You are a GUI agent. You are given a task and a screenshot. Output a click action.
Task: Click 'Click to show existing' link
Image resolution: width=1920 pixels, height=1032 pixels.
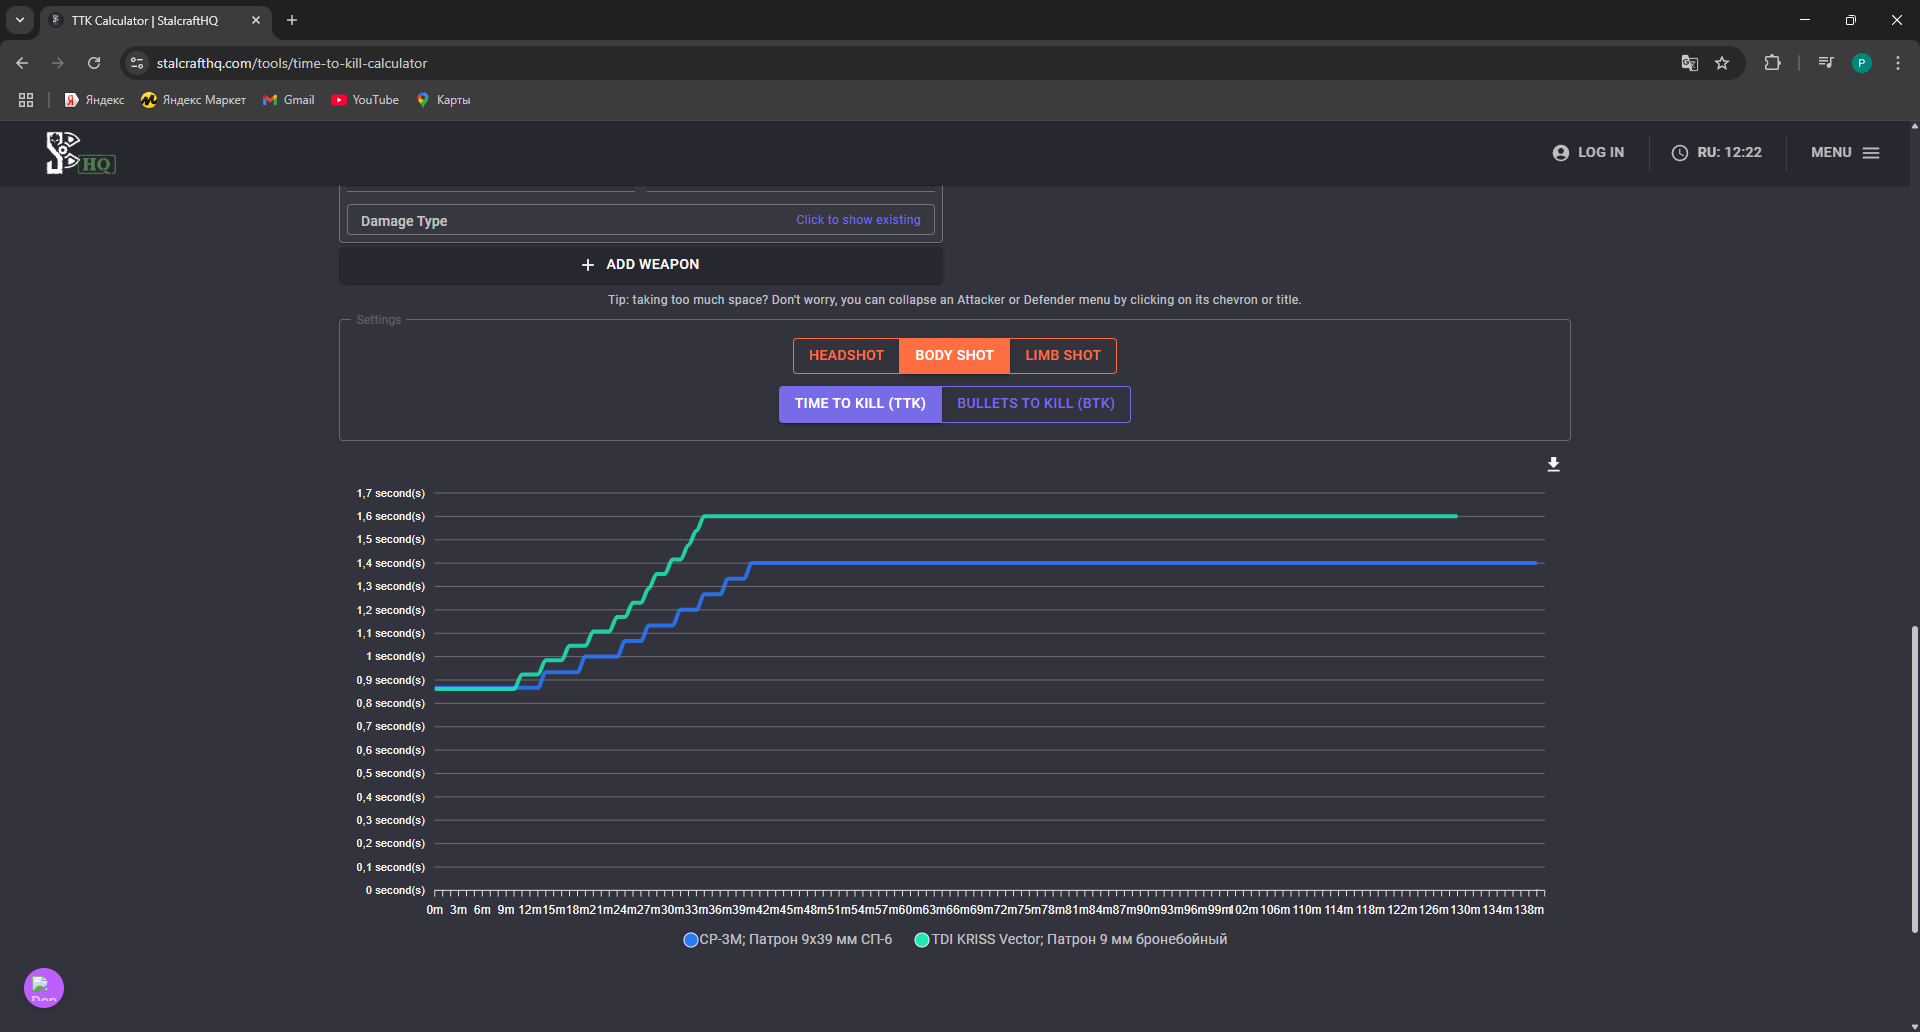click(858, 220)
